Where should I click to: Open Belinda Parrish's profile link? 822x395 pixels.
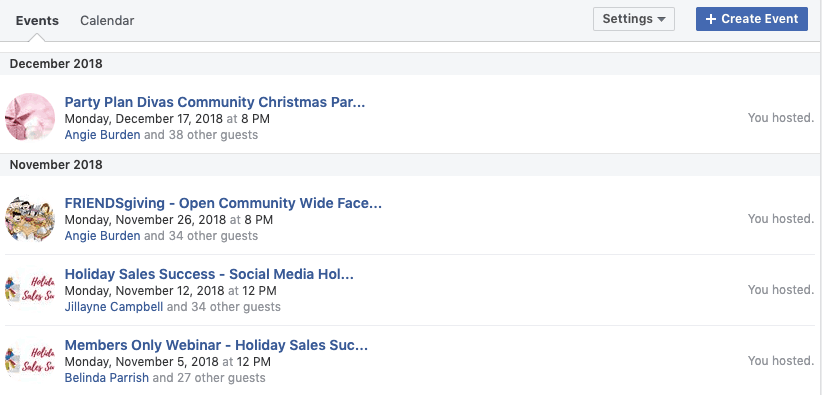click(x=107, y=377)
